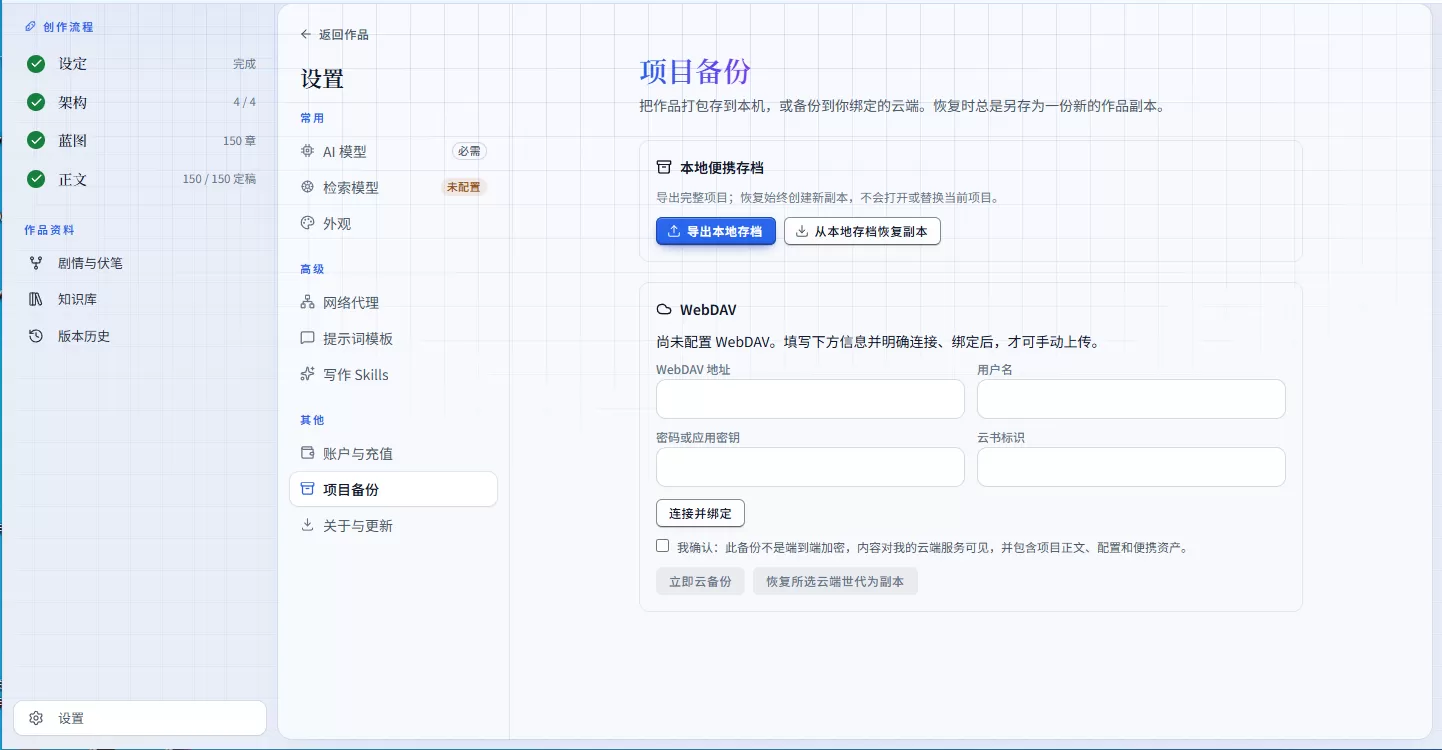Click the 立即云备份 button
The height and width of the screenshot is (750, 1442).
(x=700, y=581)
